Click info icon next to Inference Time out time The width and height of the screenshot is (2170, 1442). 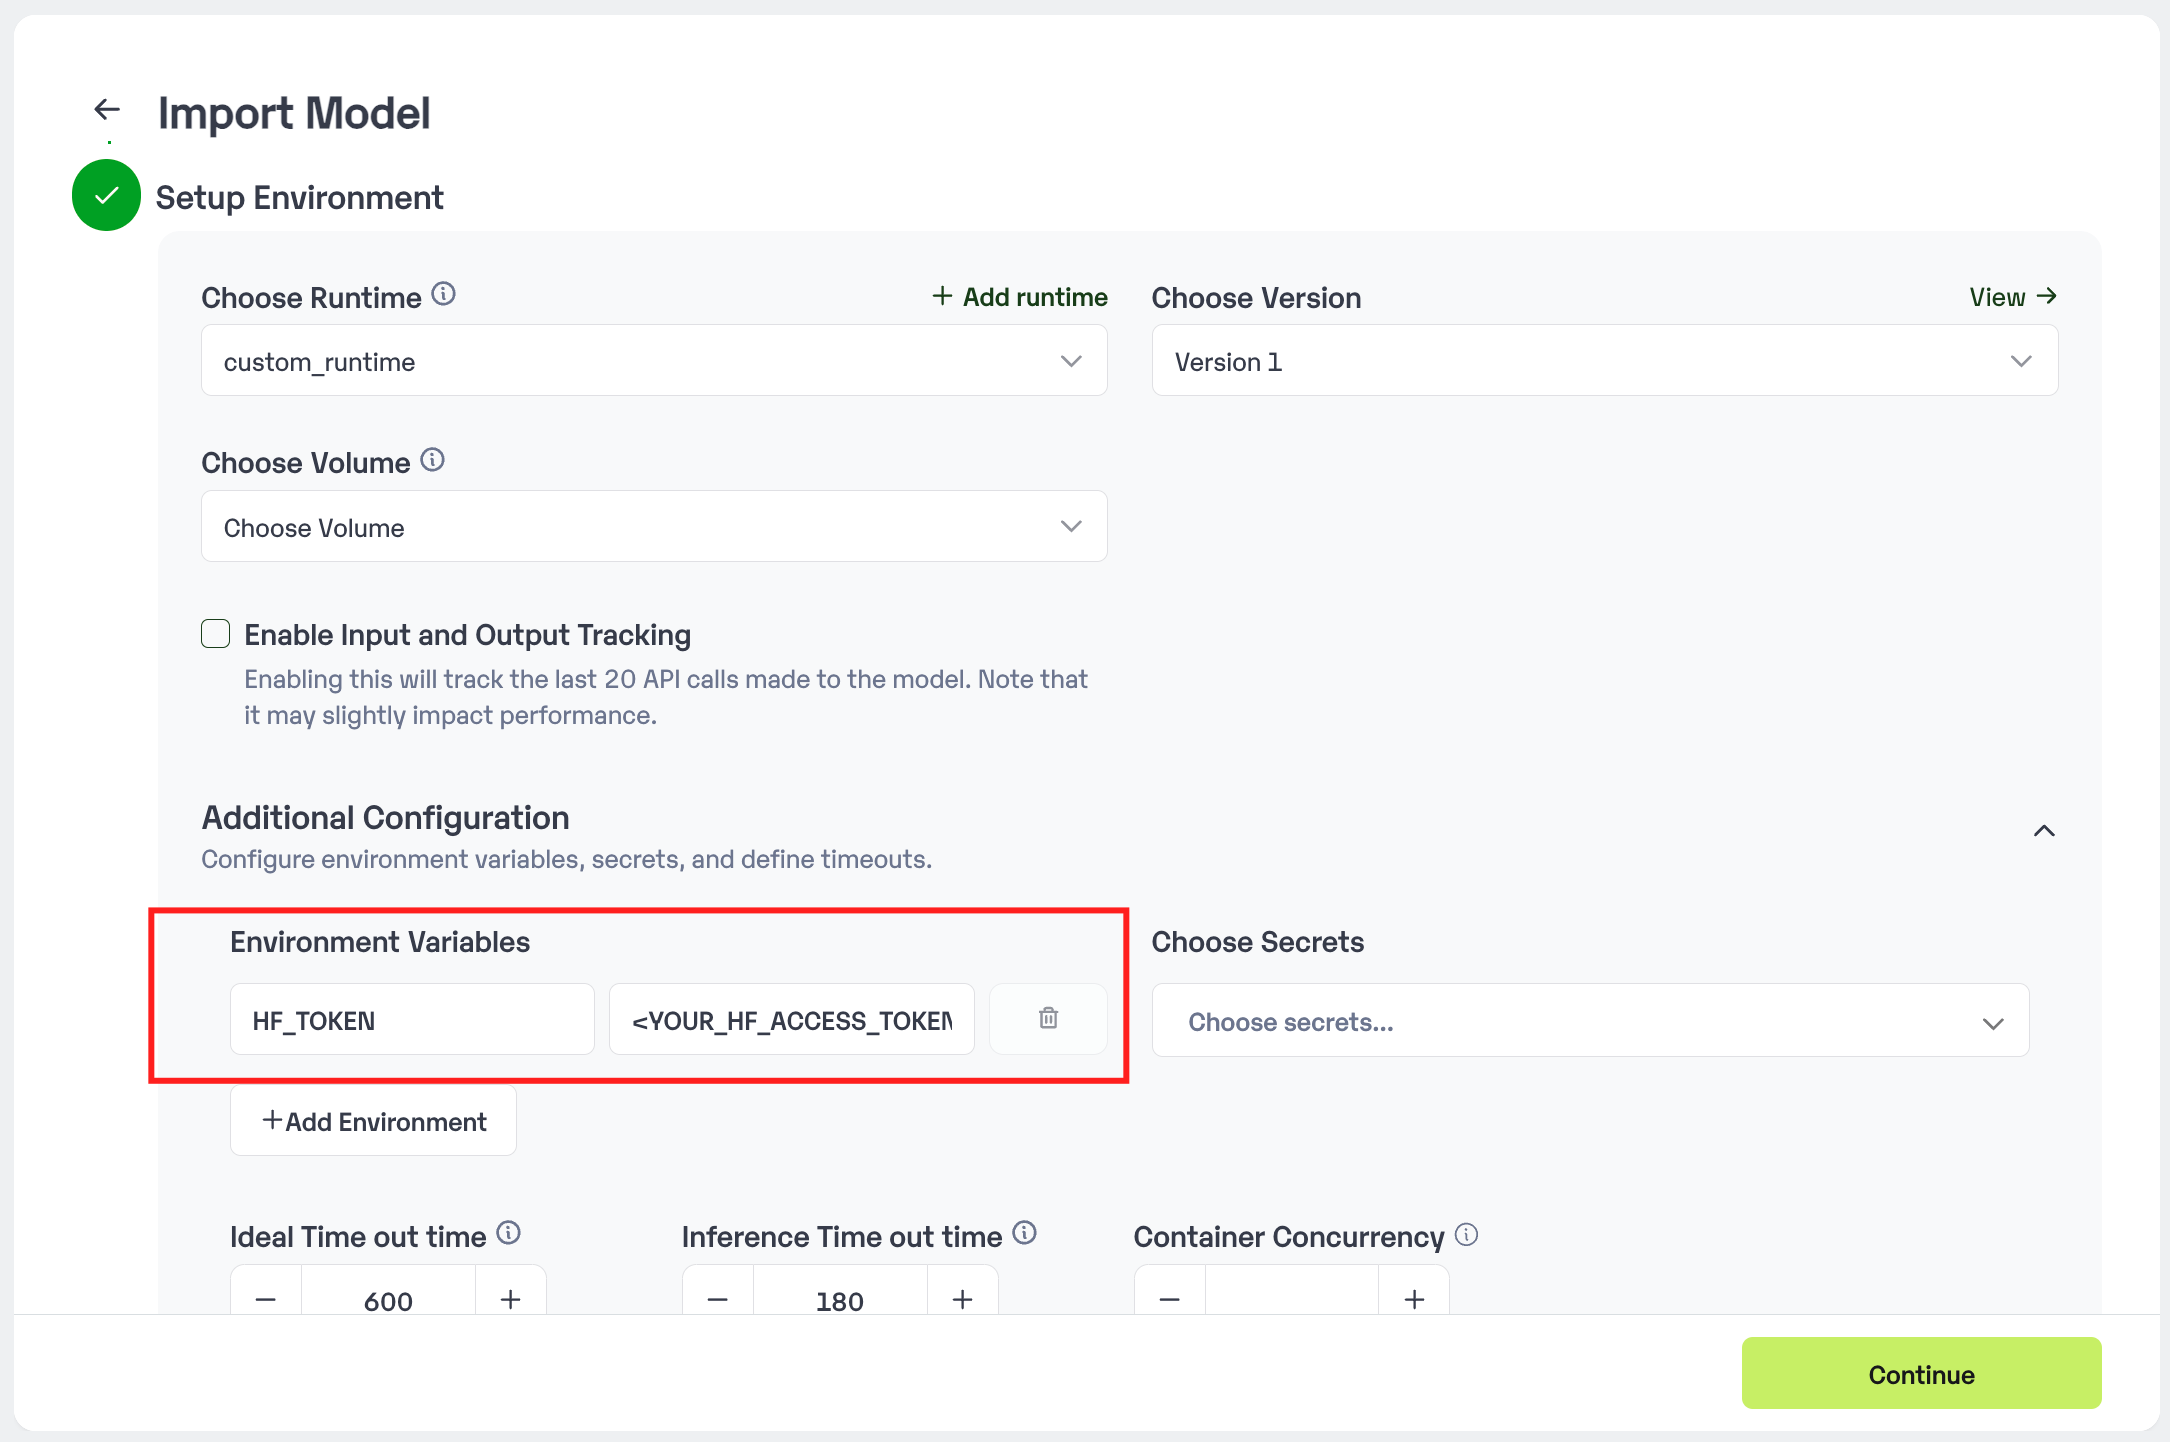(1024, 1233)
